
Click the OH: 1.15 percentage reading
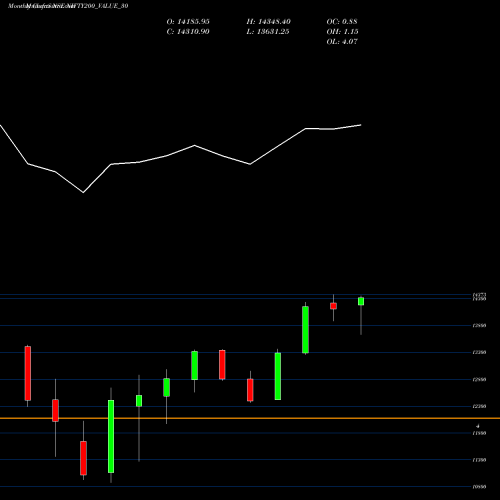click(342, 32)
